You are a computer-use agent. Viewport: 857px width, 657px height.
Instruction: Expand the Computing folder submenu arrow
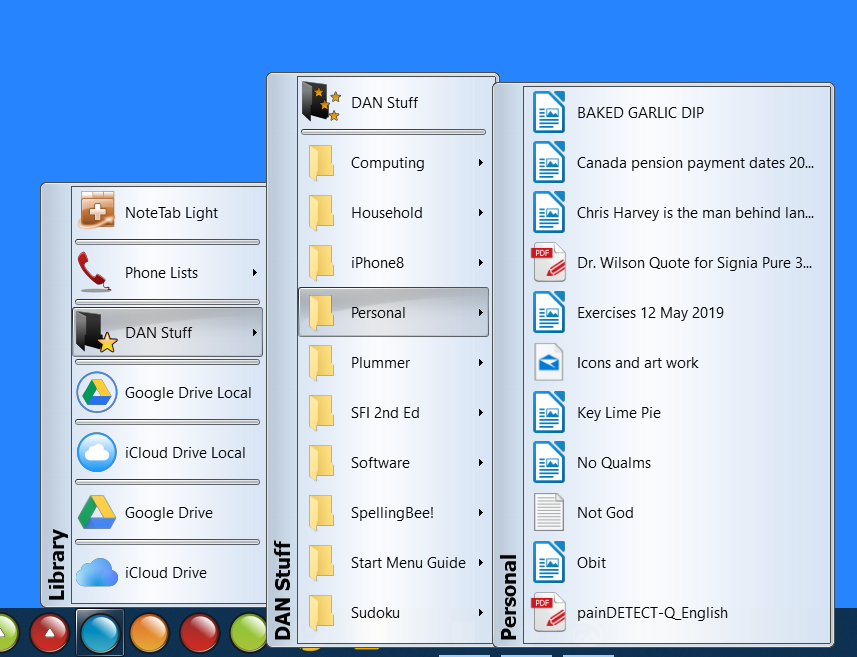[480, 163]
